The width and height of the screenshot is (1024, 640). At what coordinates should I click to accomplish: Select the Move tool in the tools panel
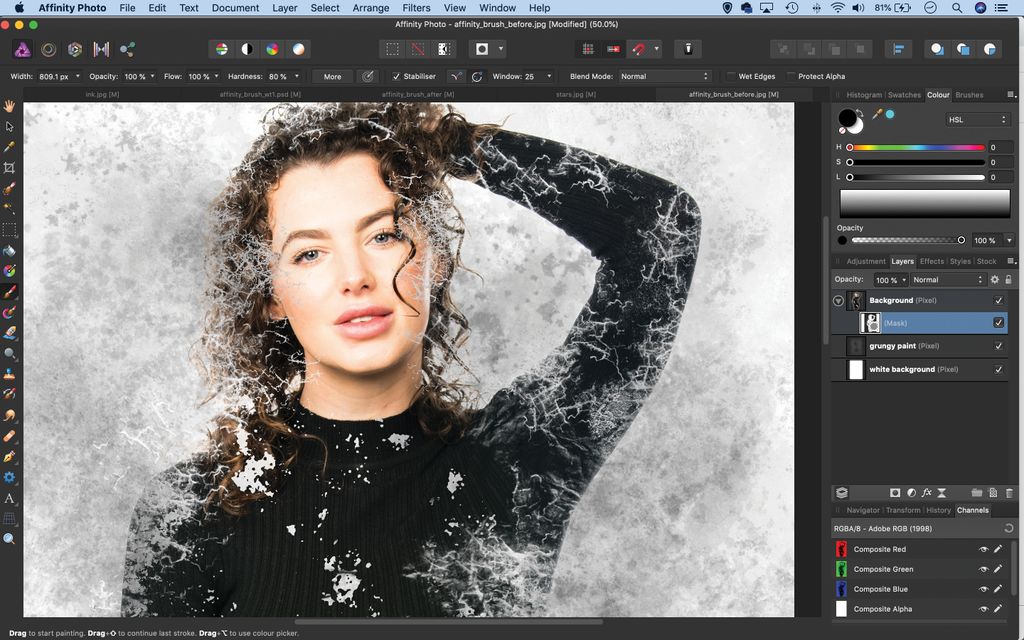pyautogui.click(x=11, y=126)
